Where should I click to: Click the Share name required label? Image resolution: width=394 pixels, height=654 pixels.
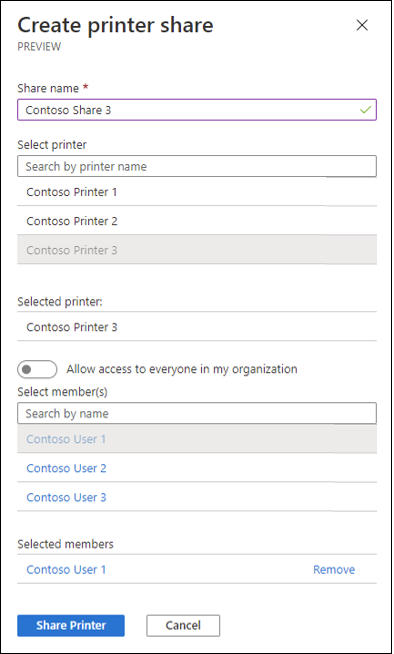click(x=53, y=88)
